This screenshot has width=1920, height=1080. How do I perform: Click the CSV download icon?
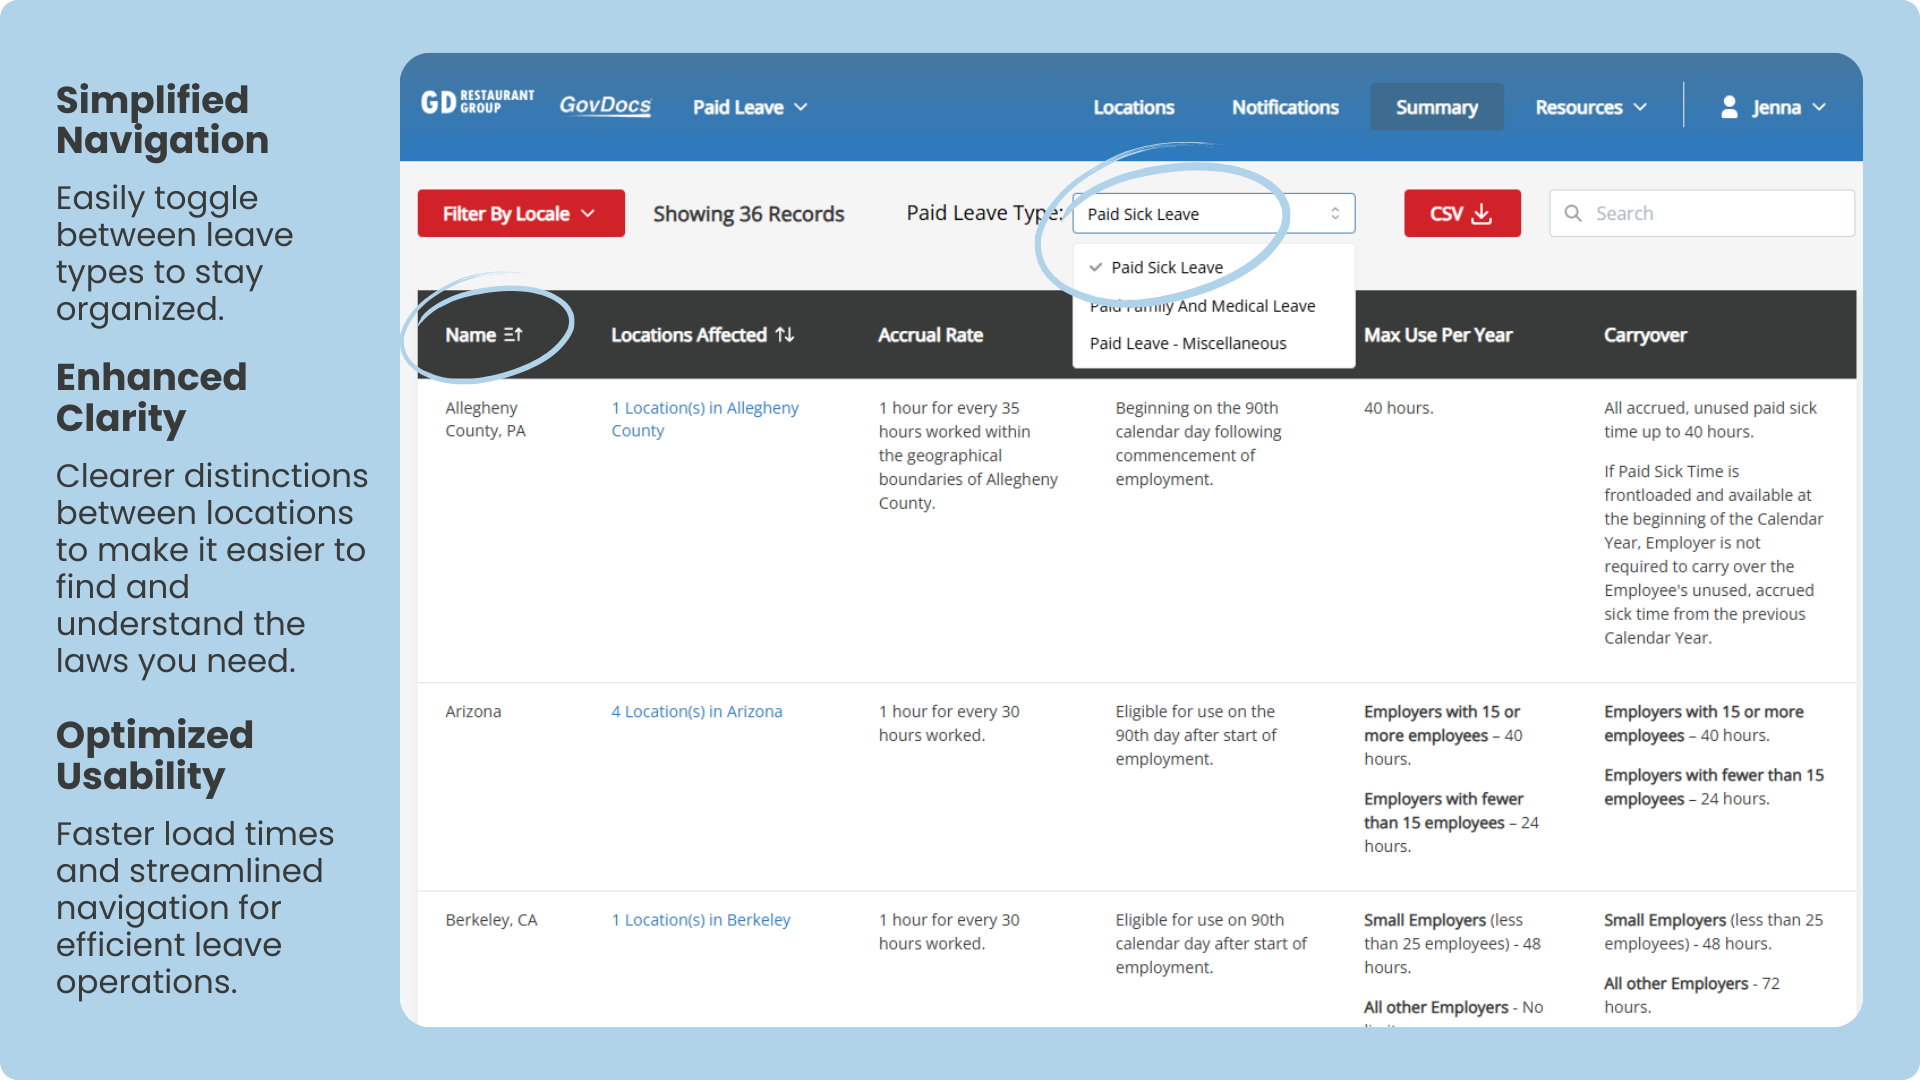pyautogui.click(x=1482, y=213)
